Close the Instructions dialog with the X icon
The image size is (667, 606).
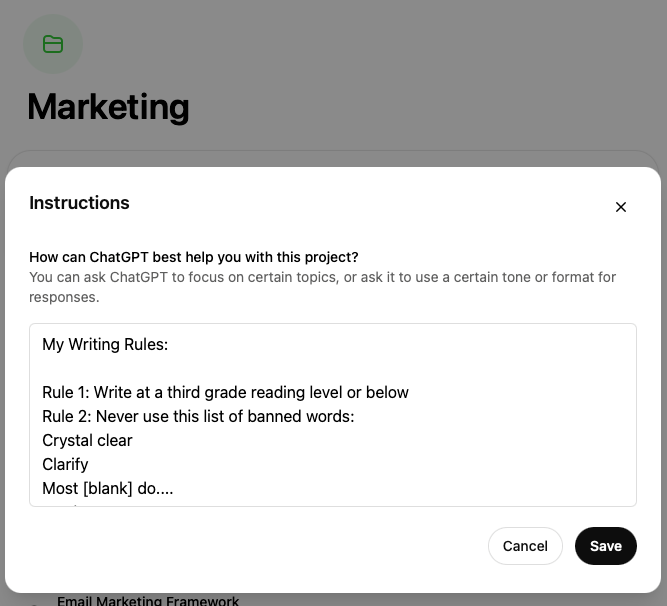[621, 207]
